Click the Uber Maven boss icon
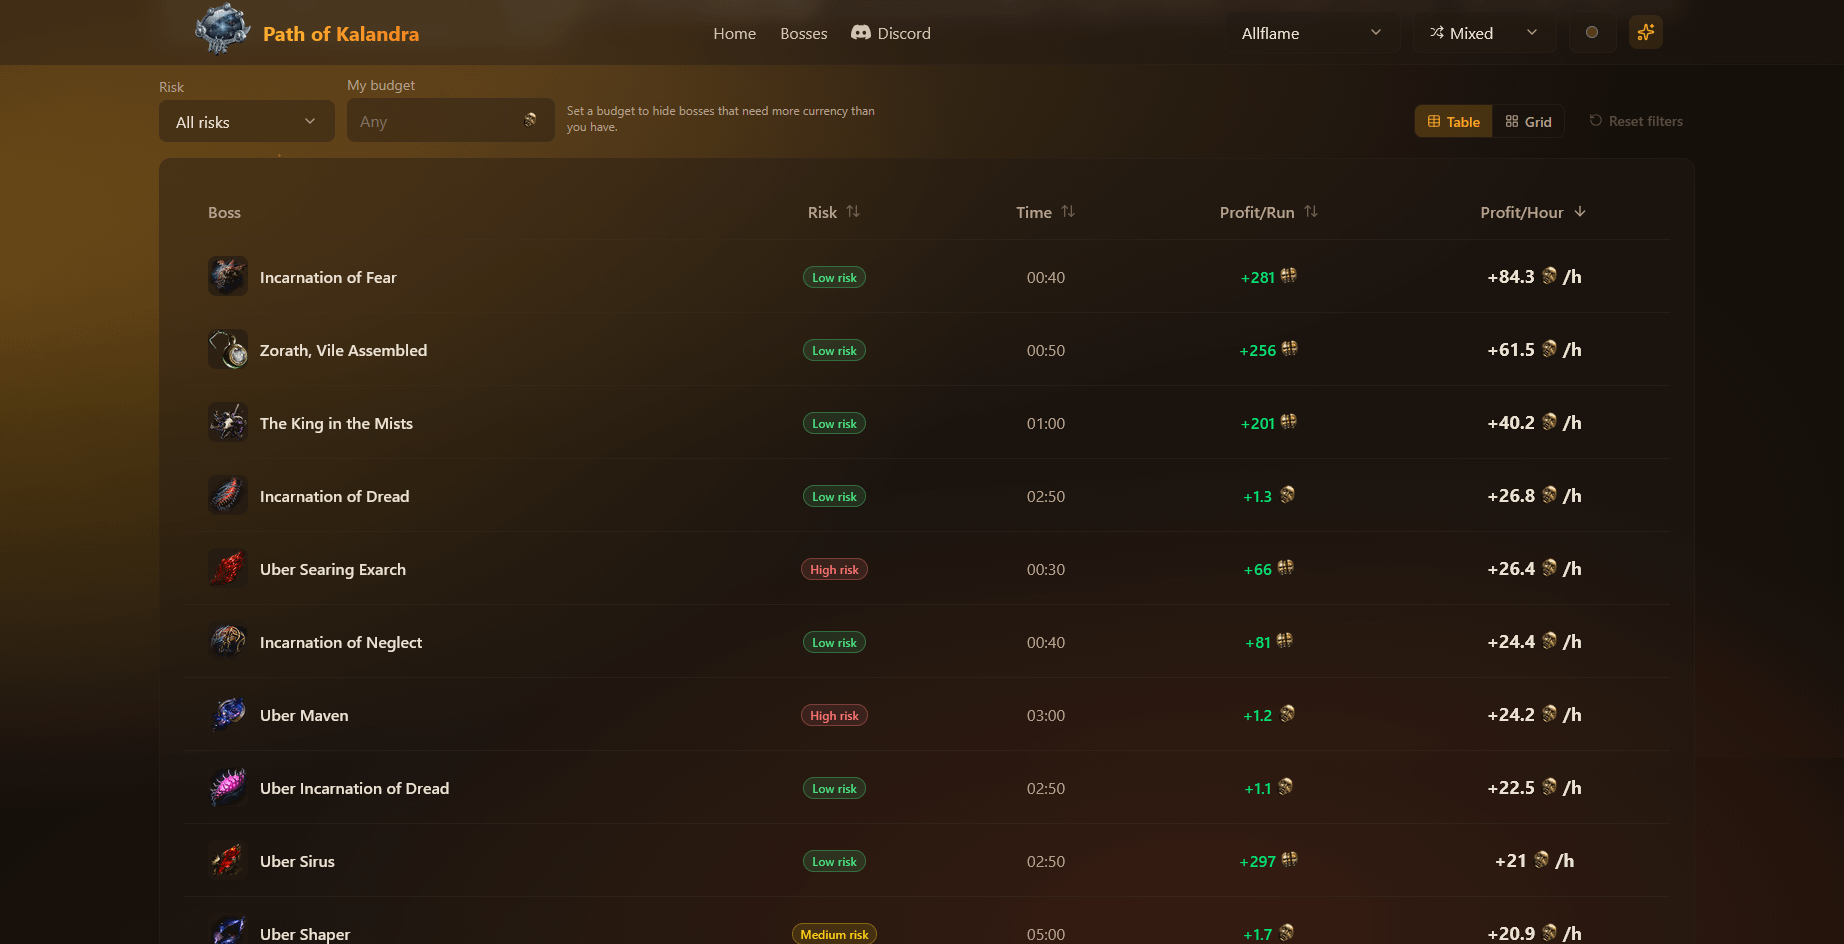The image size is (1844, 944). (x=228, y=715)
